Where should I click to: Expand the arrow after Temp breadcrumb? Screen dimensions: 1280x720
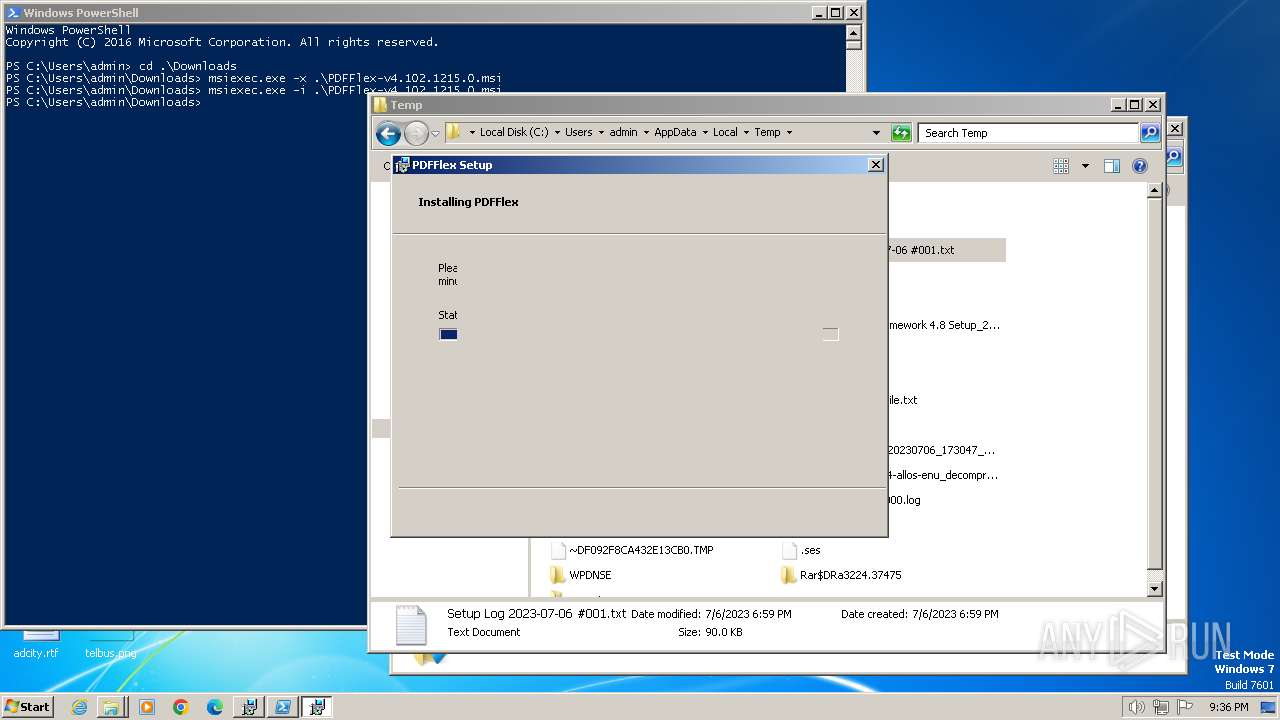pos(789,132)
